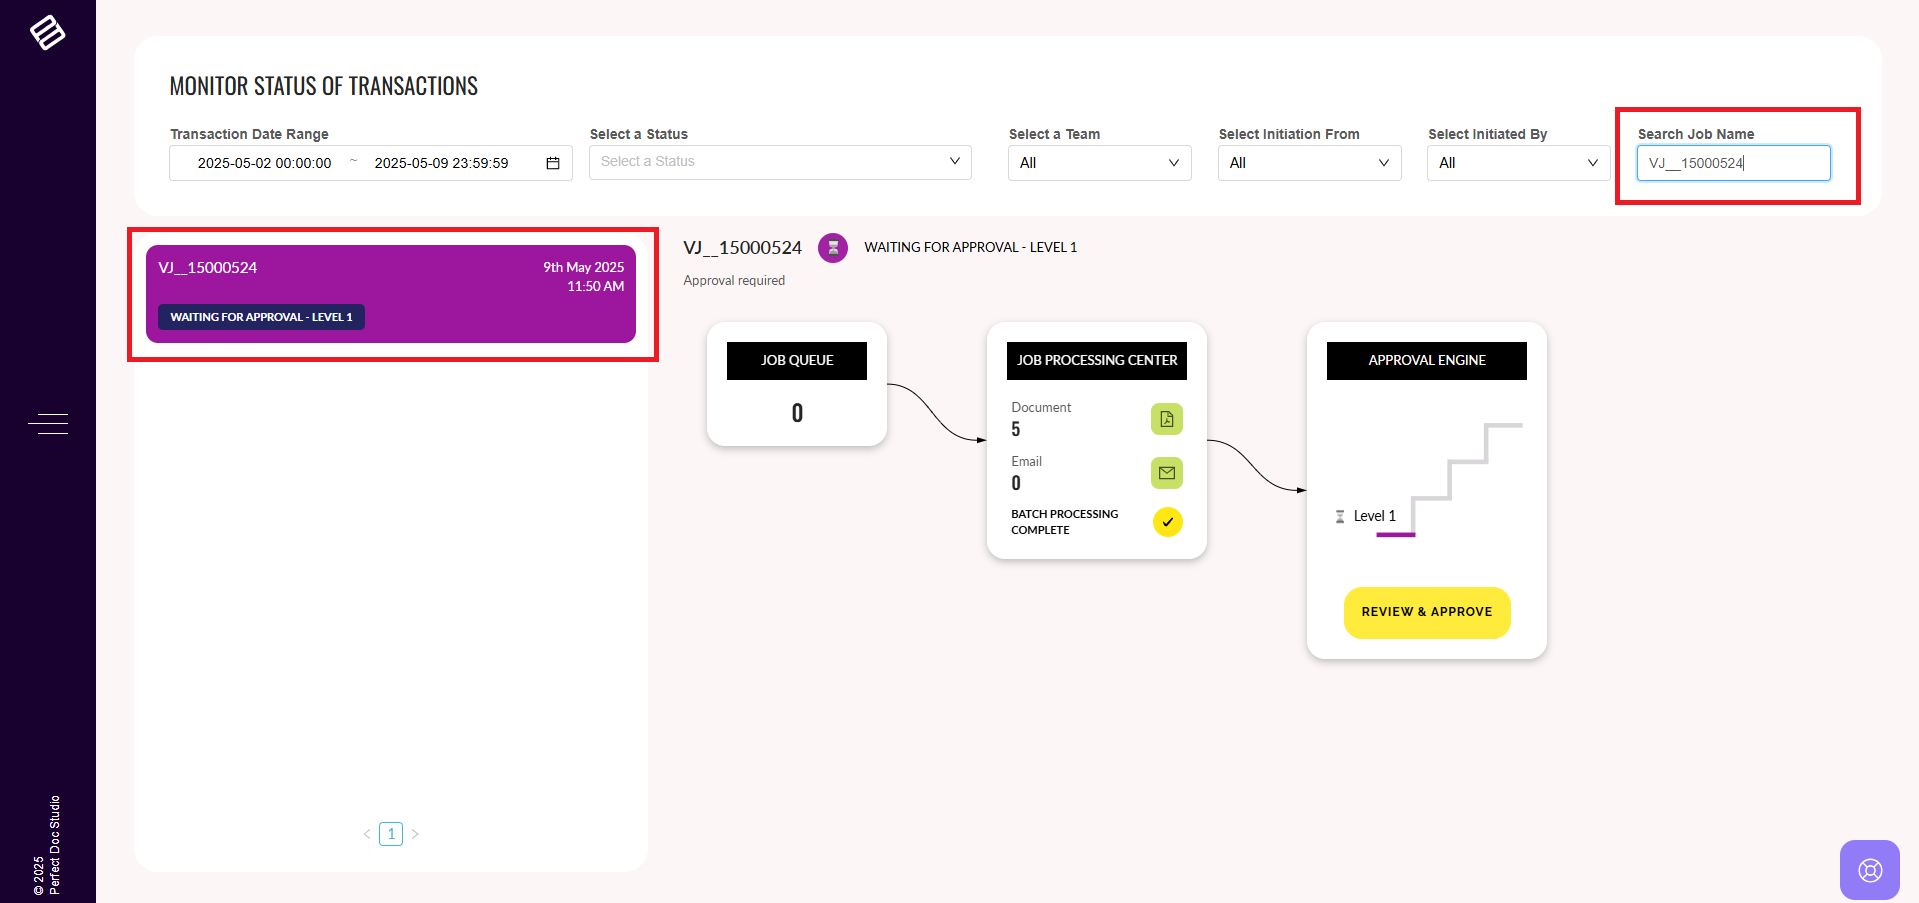
Task: Expand the Select a Status dropdown
Action: pos(780,162)
